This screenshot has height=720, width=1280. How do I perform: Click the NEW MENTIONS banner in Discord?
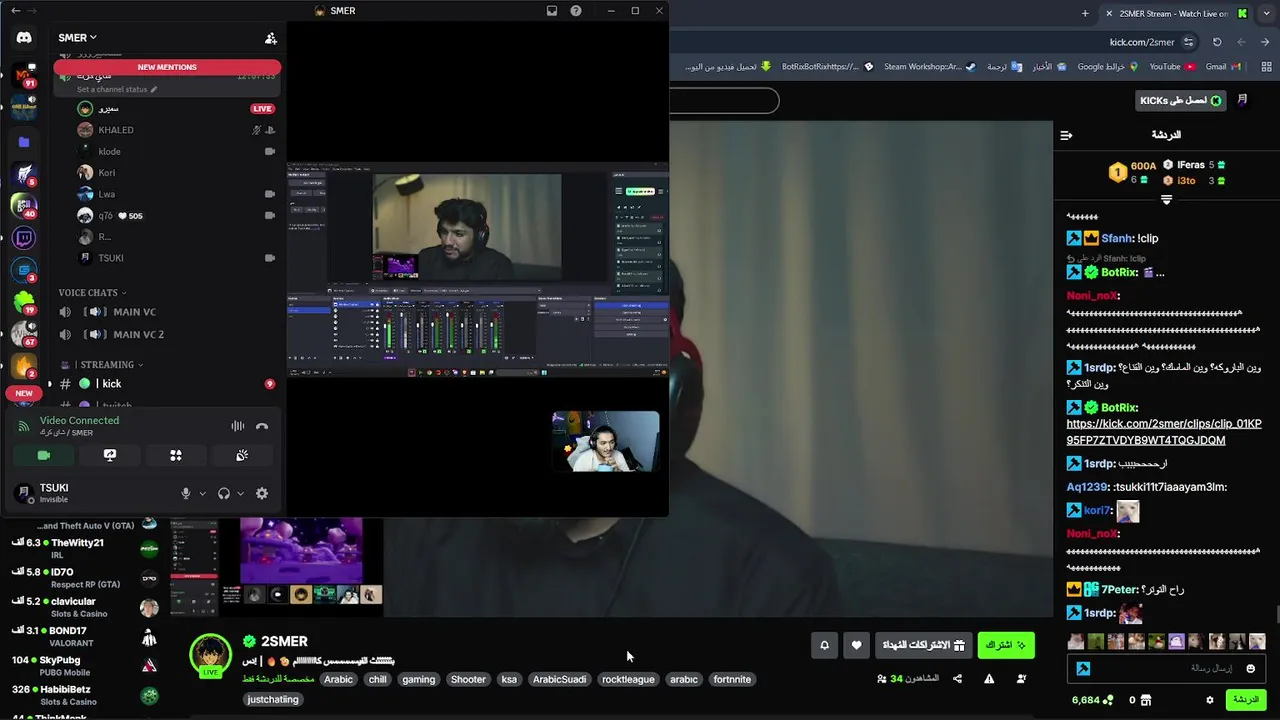pyautogui.click(x=167, y=67)
